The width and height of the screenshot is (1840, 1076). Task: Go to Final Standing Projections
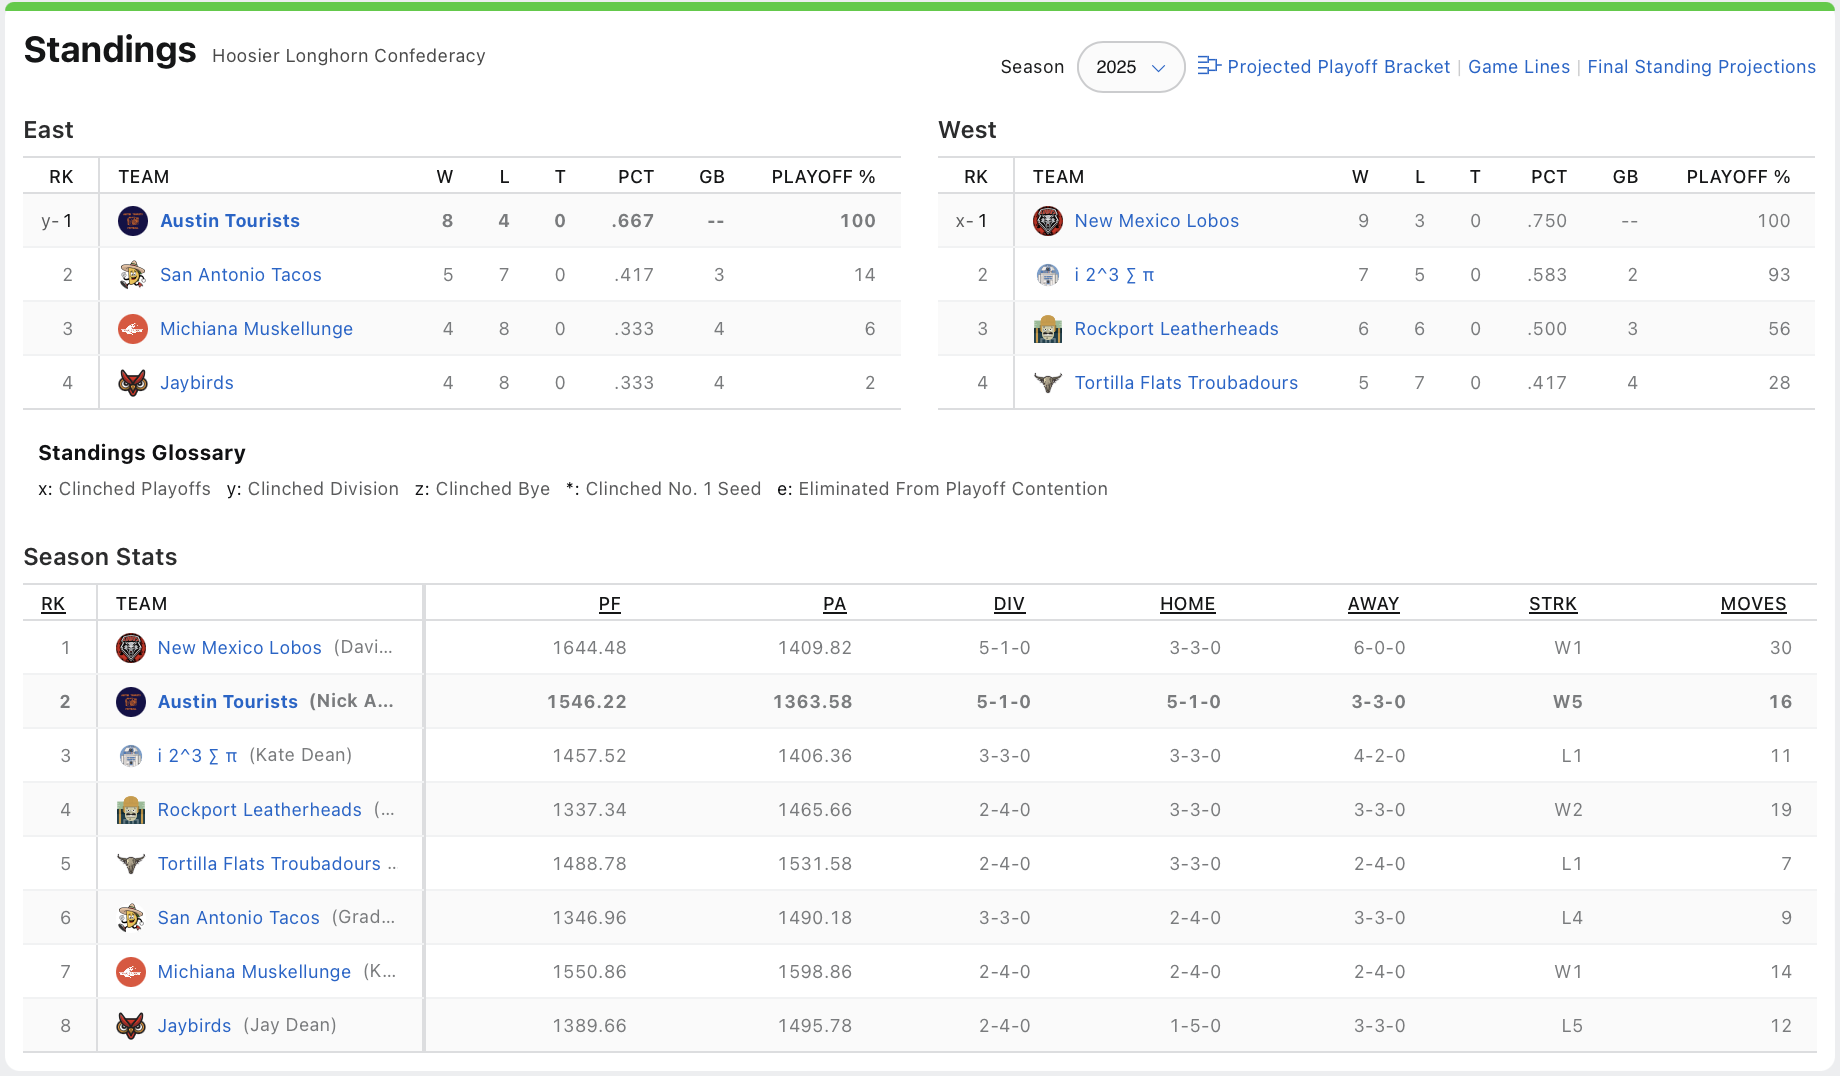pyautogui.click(x=1701, y=67)
